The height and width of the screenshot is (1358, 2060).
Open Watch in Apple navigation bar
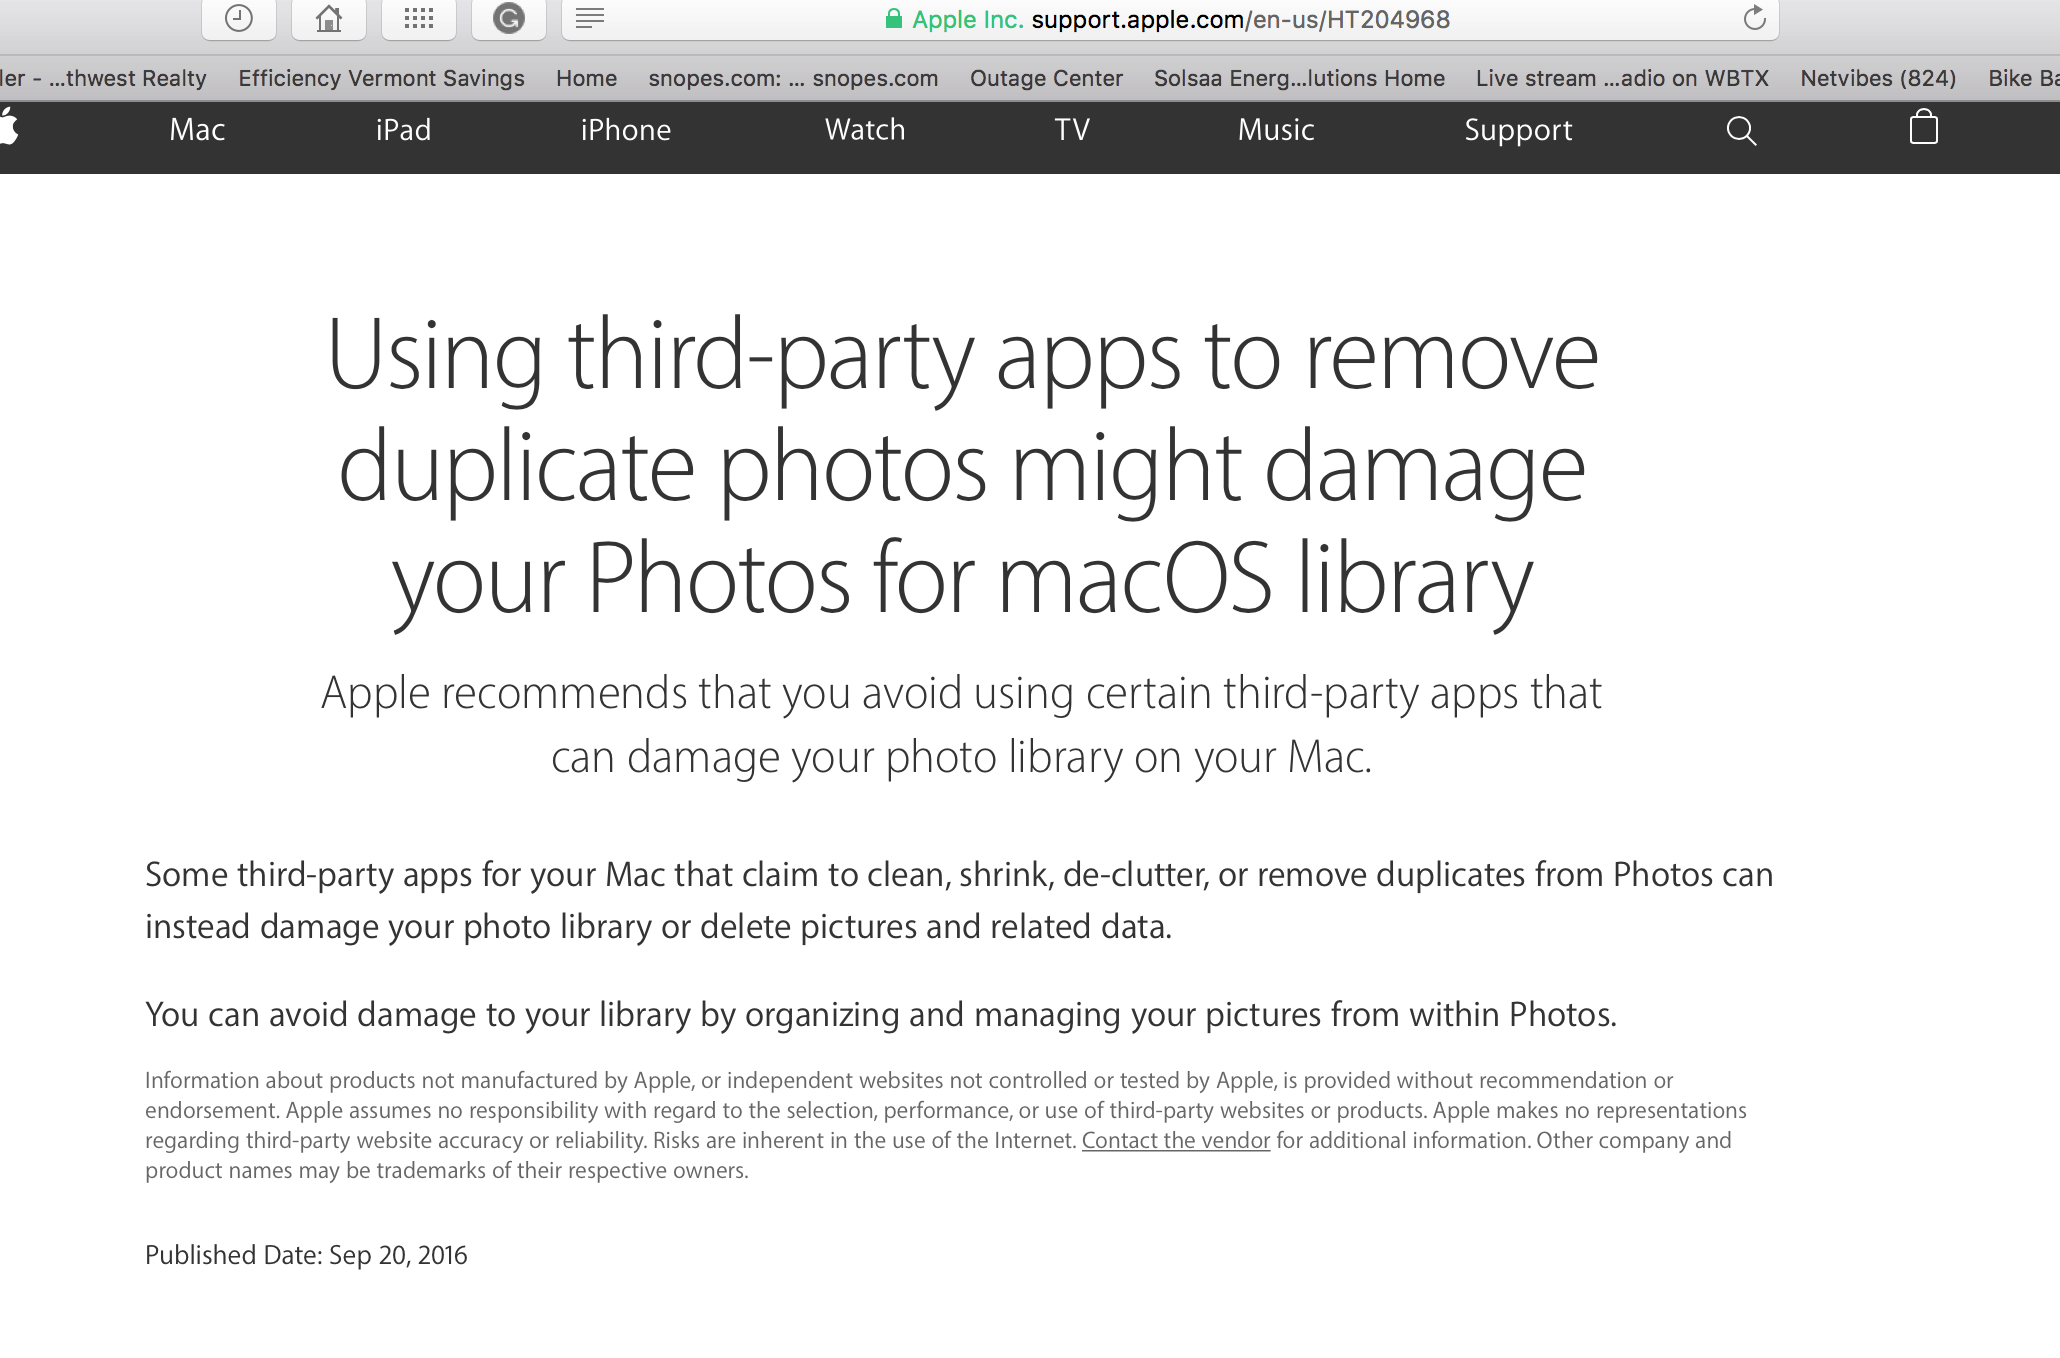point(864,130)
